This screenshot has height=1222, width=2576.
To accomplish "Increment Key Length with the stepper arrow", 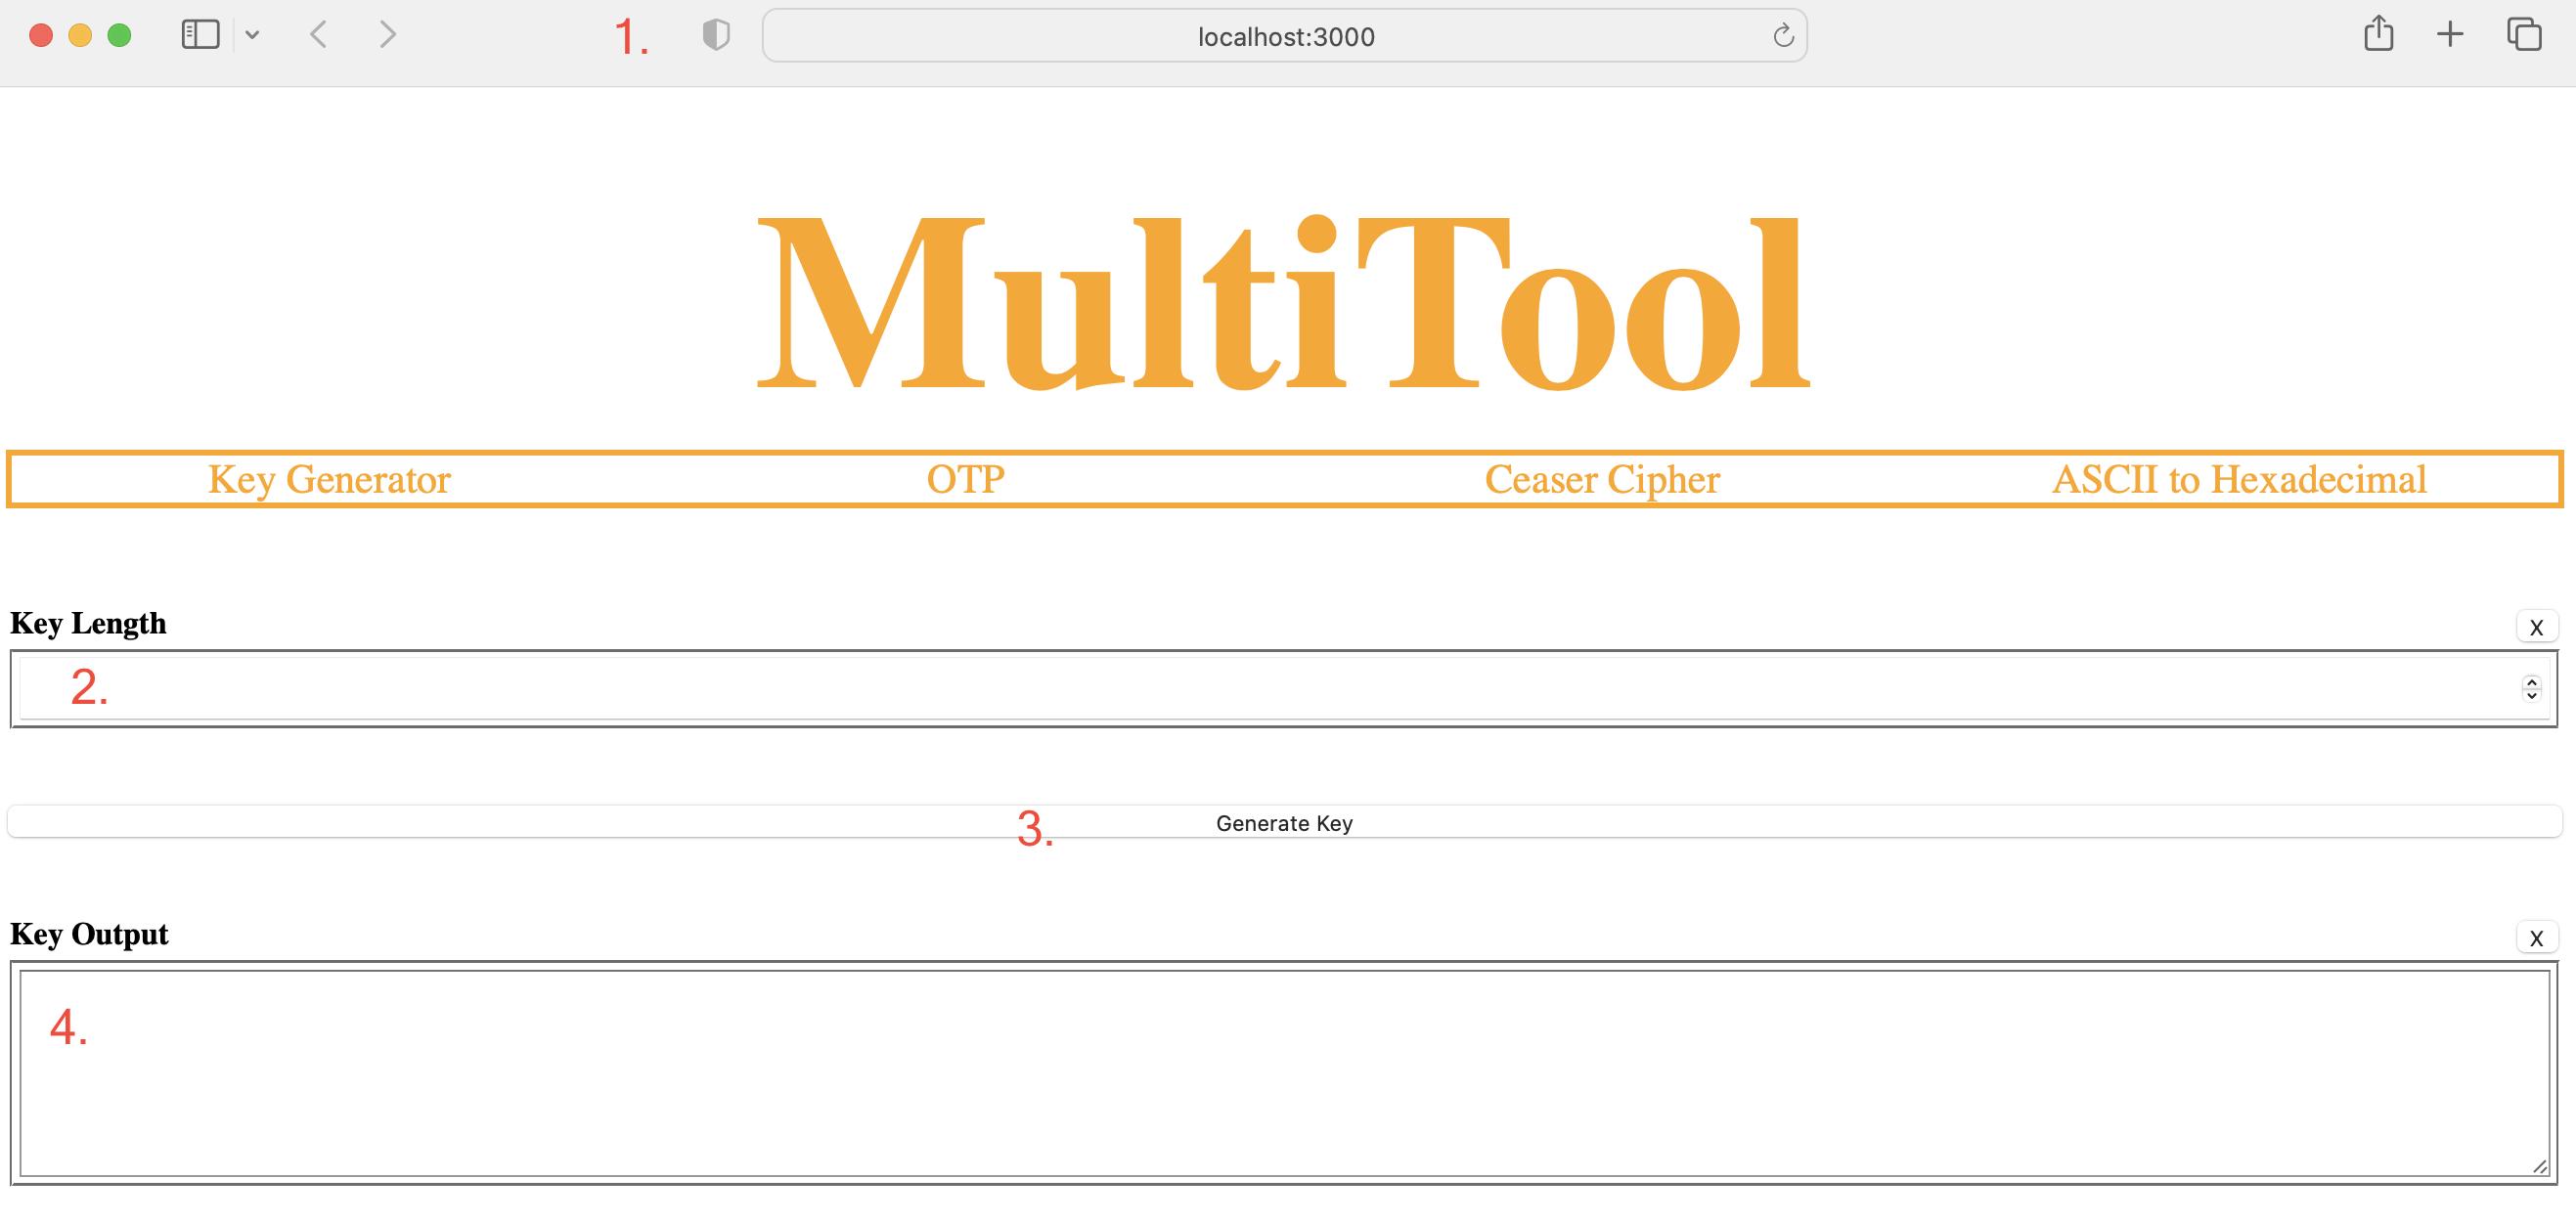I will (2530, 681).
